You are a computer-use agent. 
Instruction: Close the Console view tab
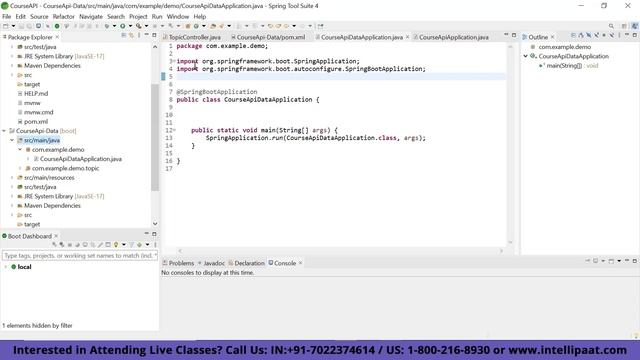(300, 263)
